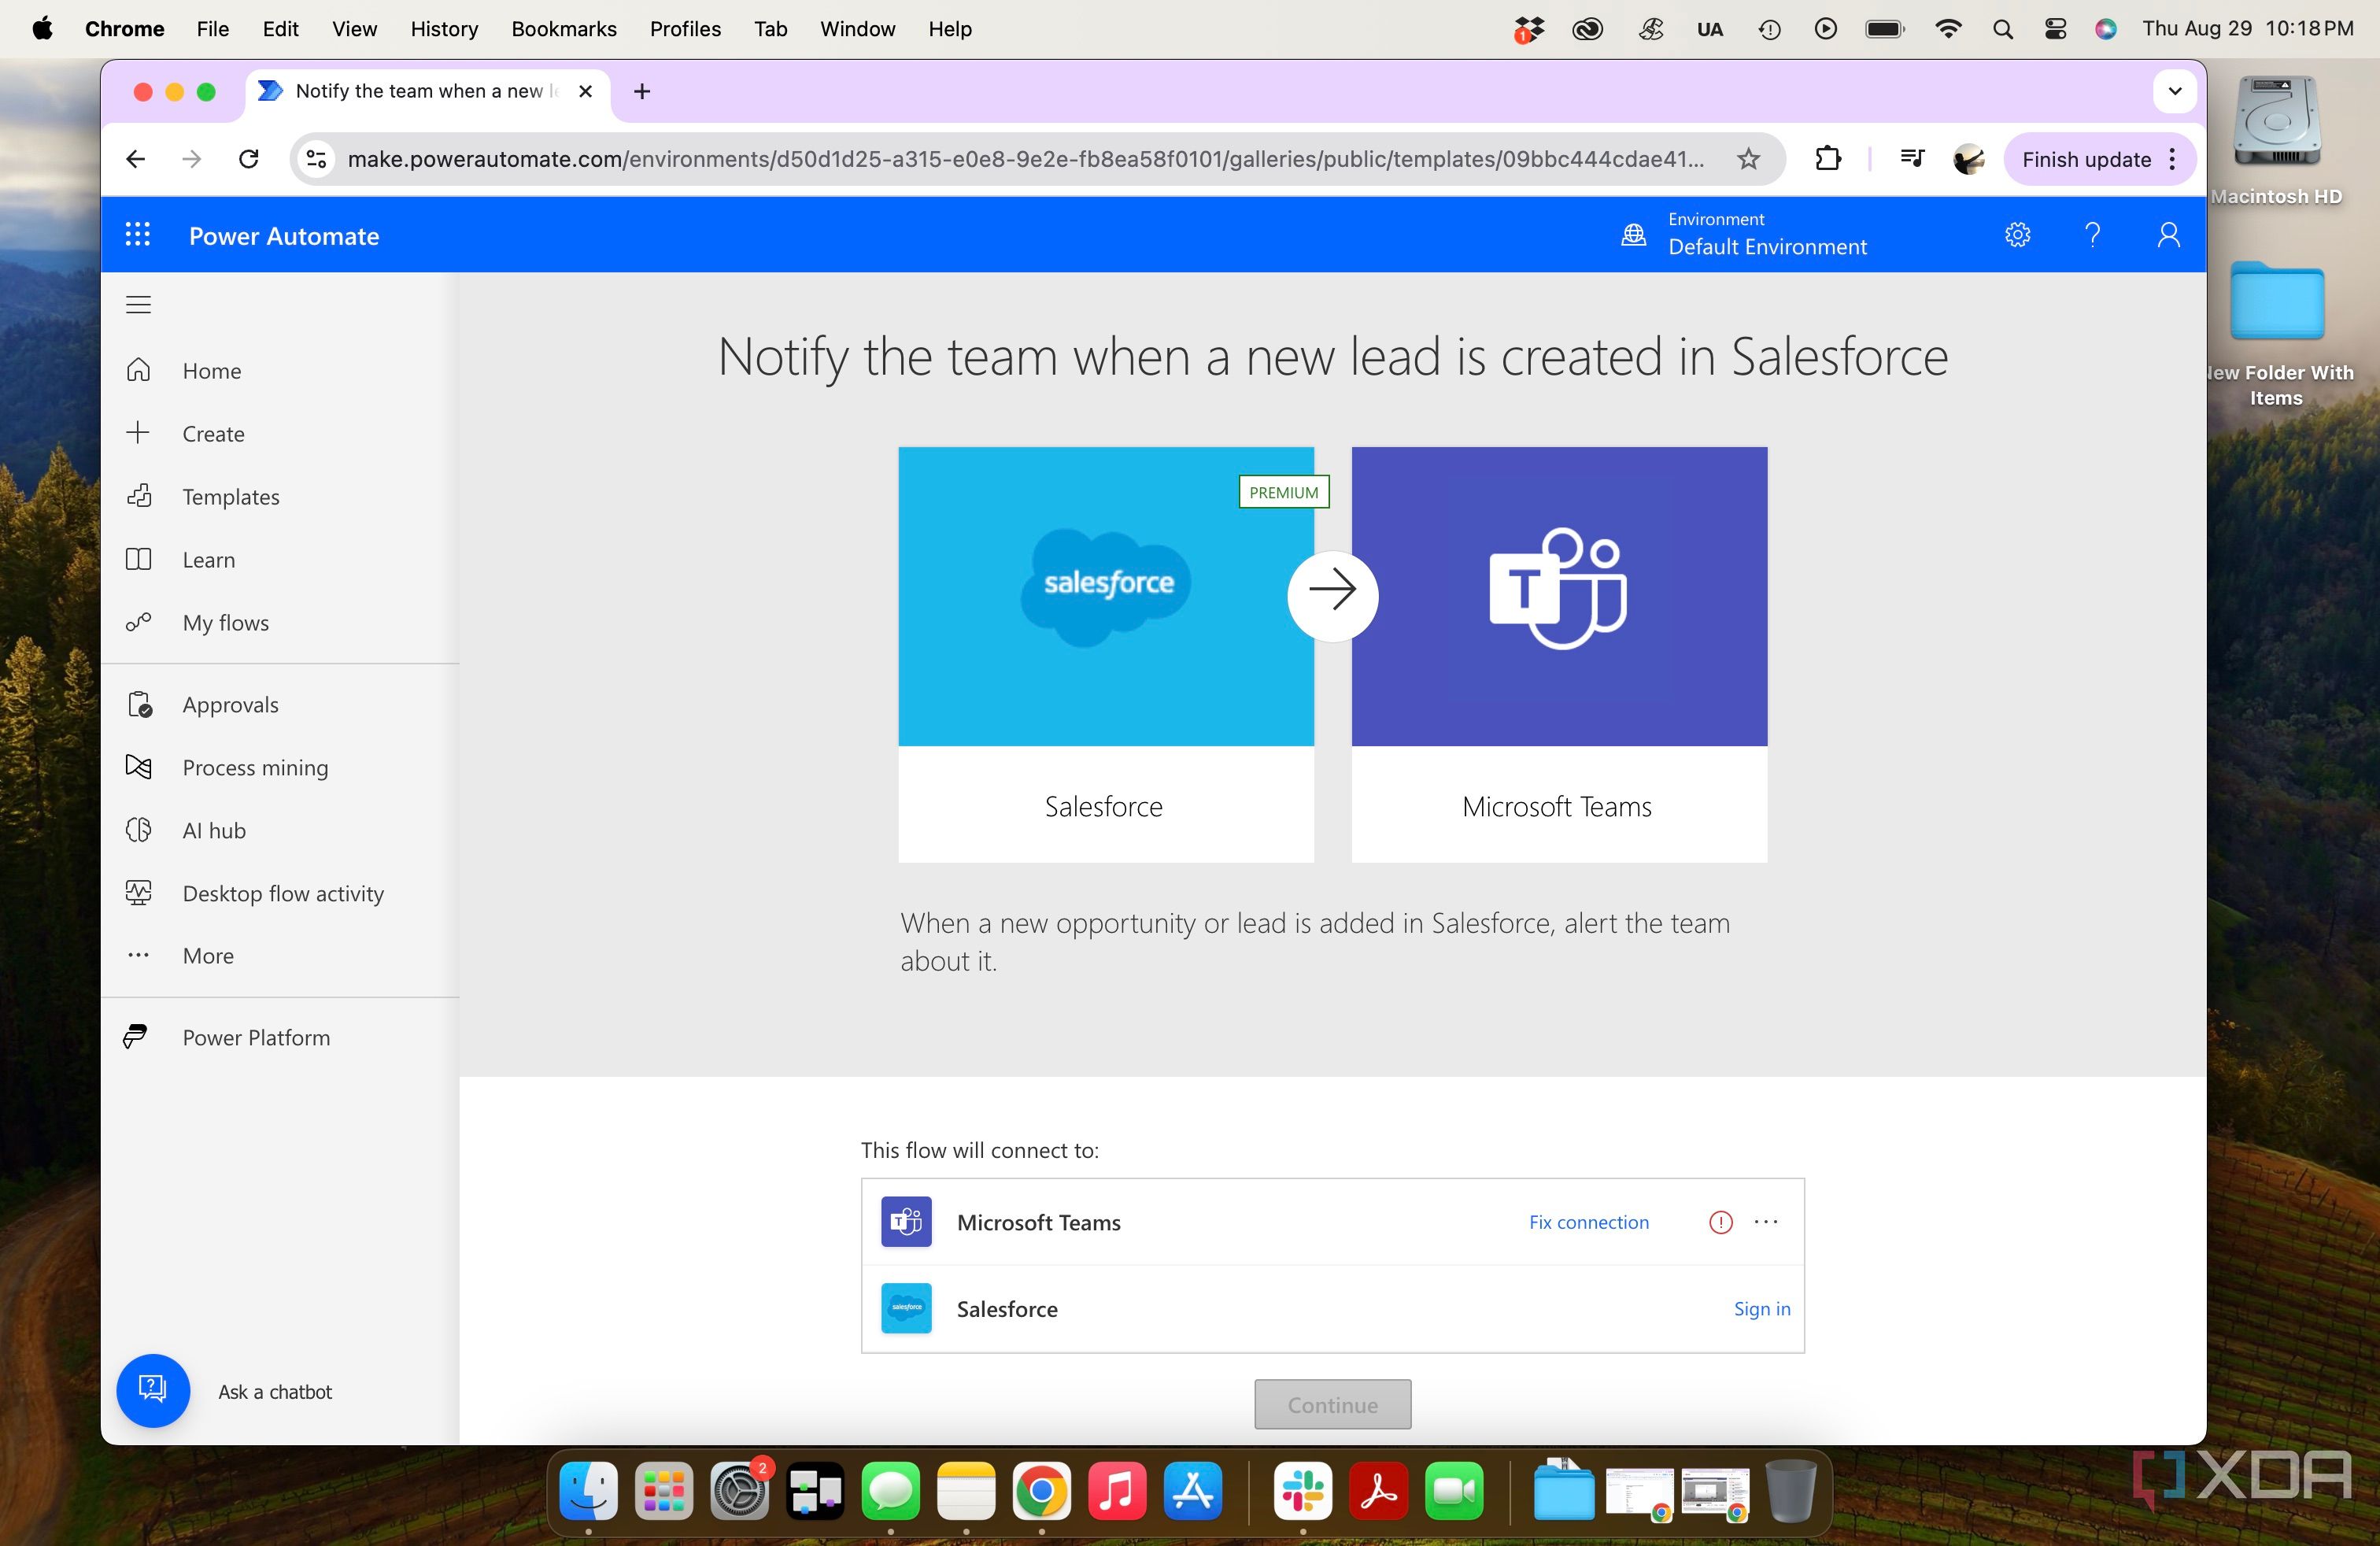
Task: Click the address bar URL
Action: coord(1026,159)
